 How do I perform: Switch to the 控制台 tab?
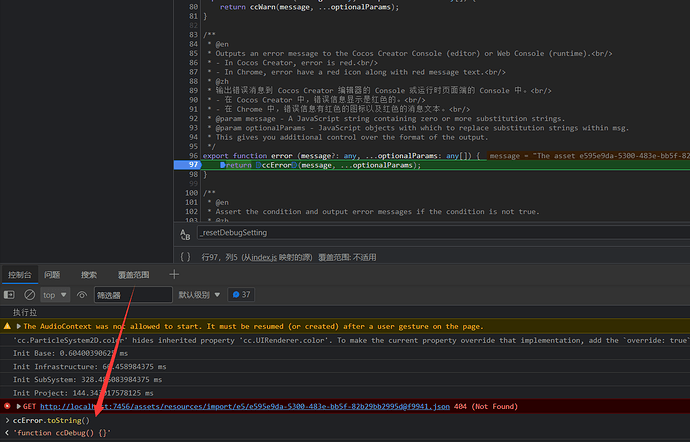(20, 275)
